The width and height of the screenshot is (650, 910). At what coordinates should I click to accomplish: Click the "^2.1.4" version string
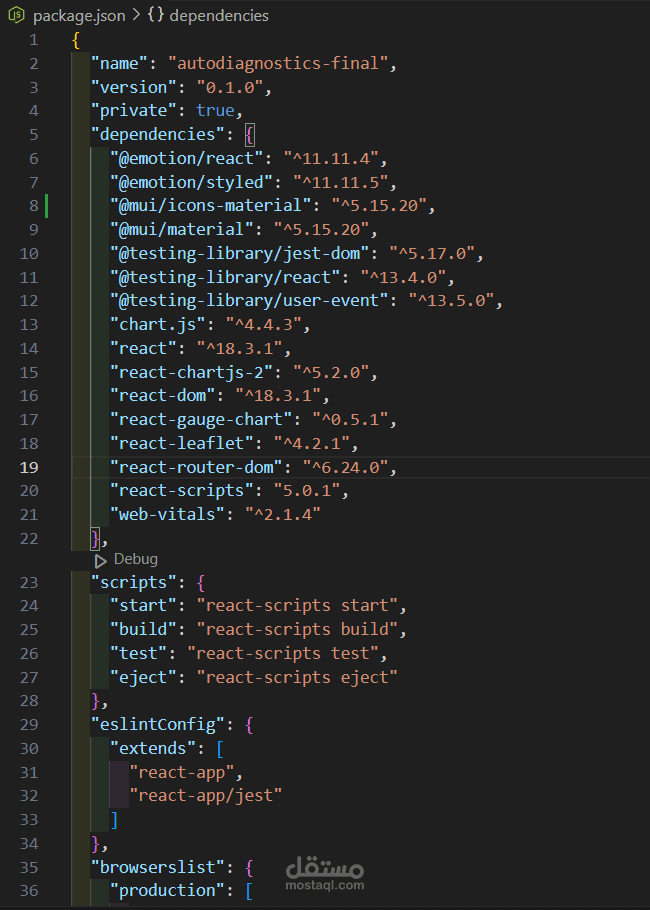(x=283, y=515)
